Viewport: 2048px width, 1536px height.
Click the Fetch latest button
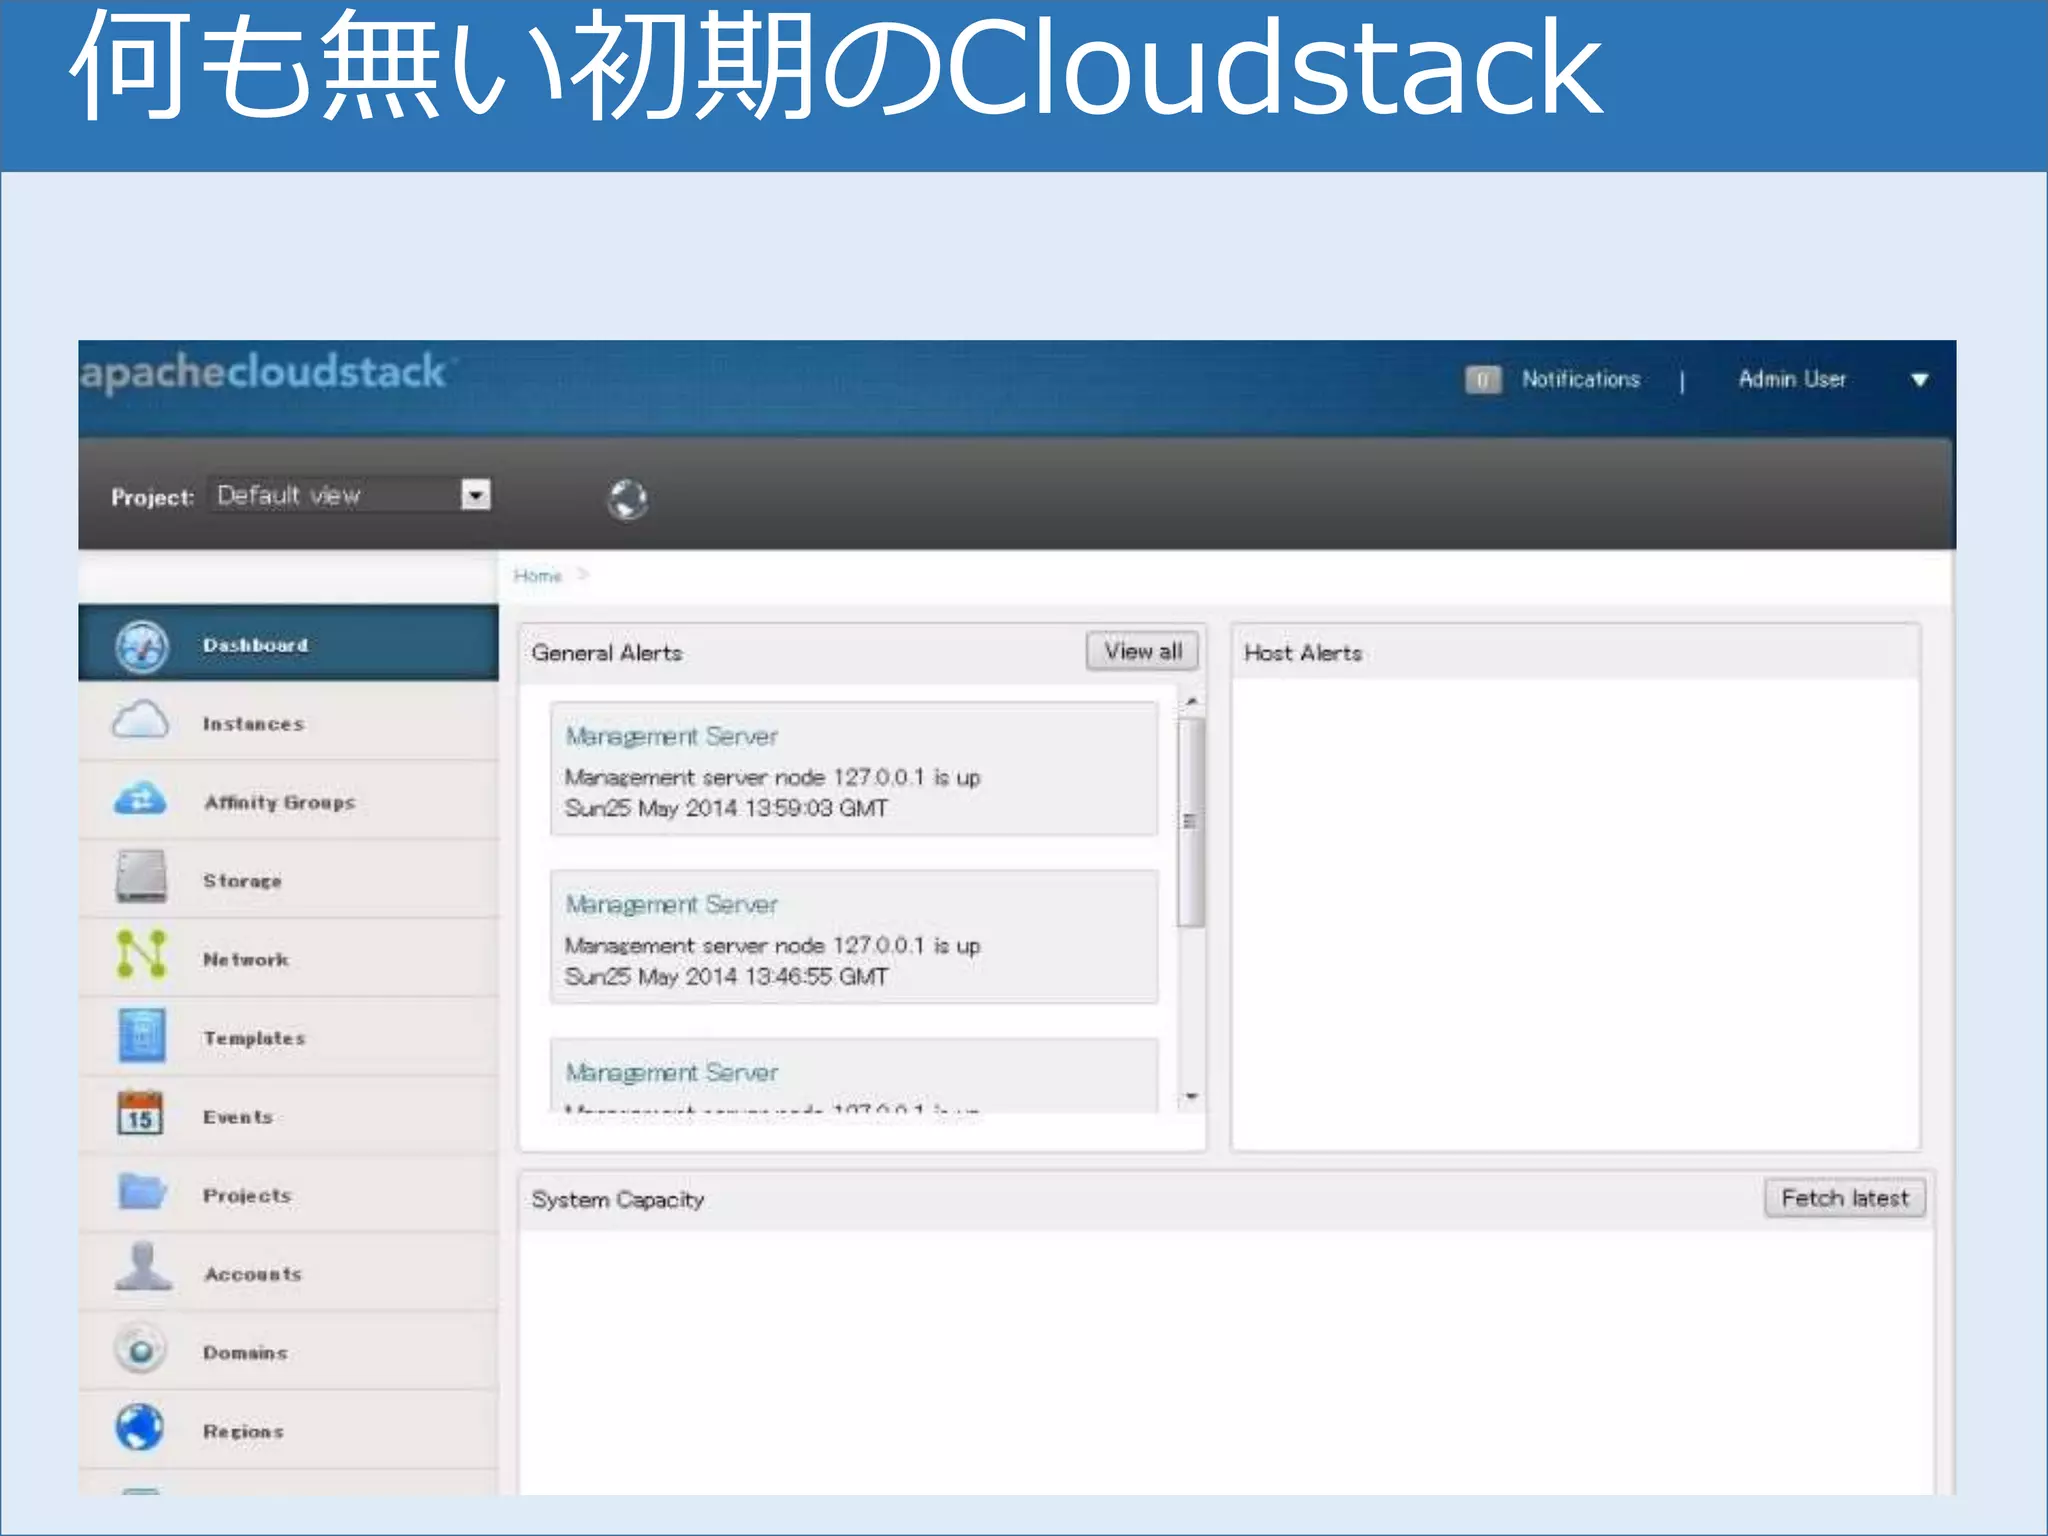click(1845, 1198)
